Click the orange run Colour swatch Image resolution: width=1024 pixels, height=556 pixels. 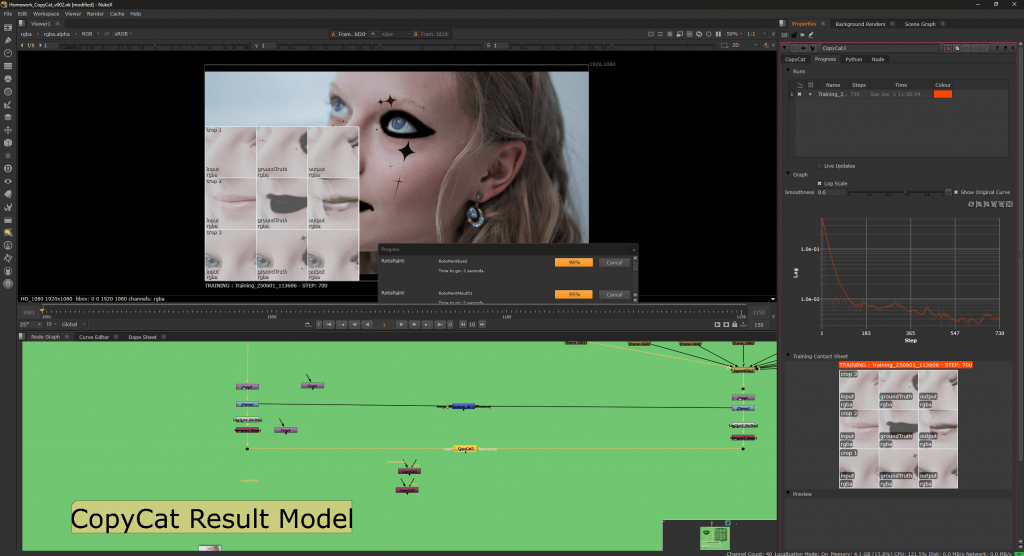pyautogui.click(x=942, y=94)
